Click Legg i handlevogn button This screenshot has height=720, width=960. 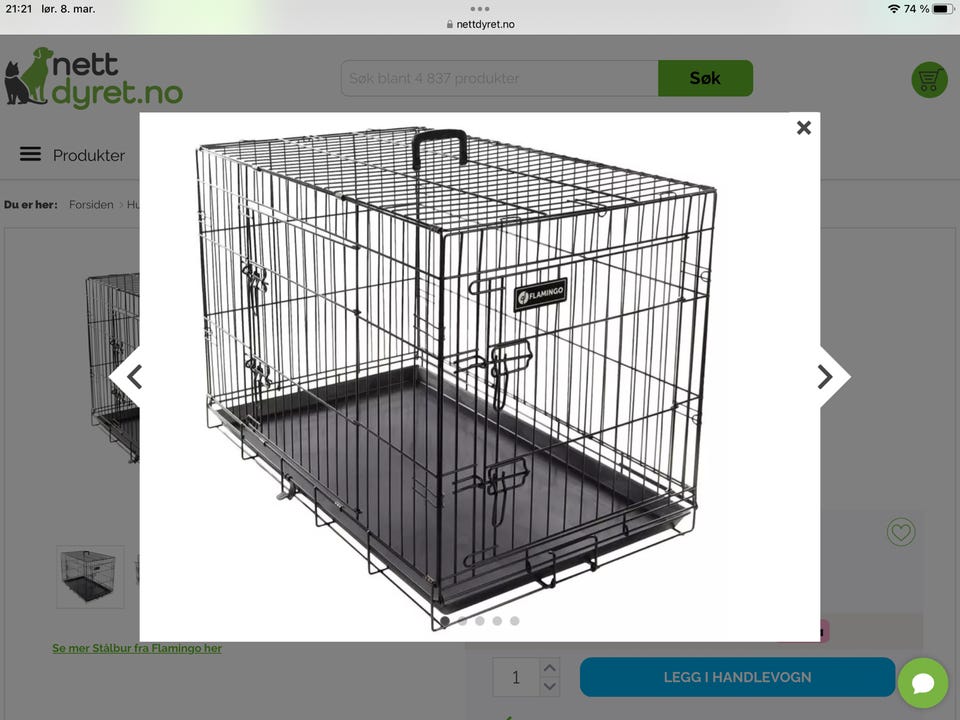tap(737, 677)
